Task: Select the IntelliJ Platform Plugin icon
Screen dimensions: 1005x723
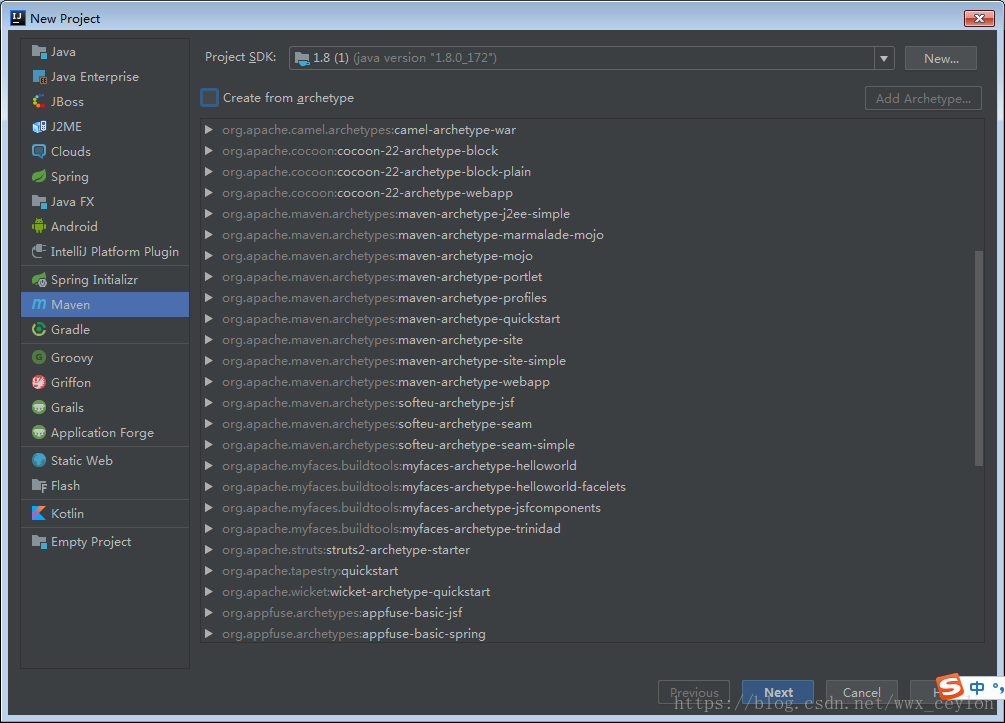Action: (x=39, y=252)
